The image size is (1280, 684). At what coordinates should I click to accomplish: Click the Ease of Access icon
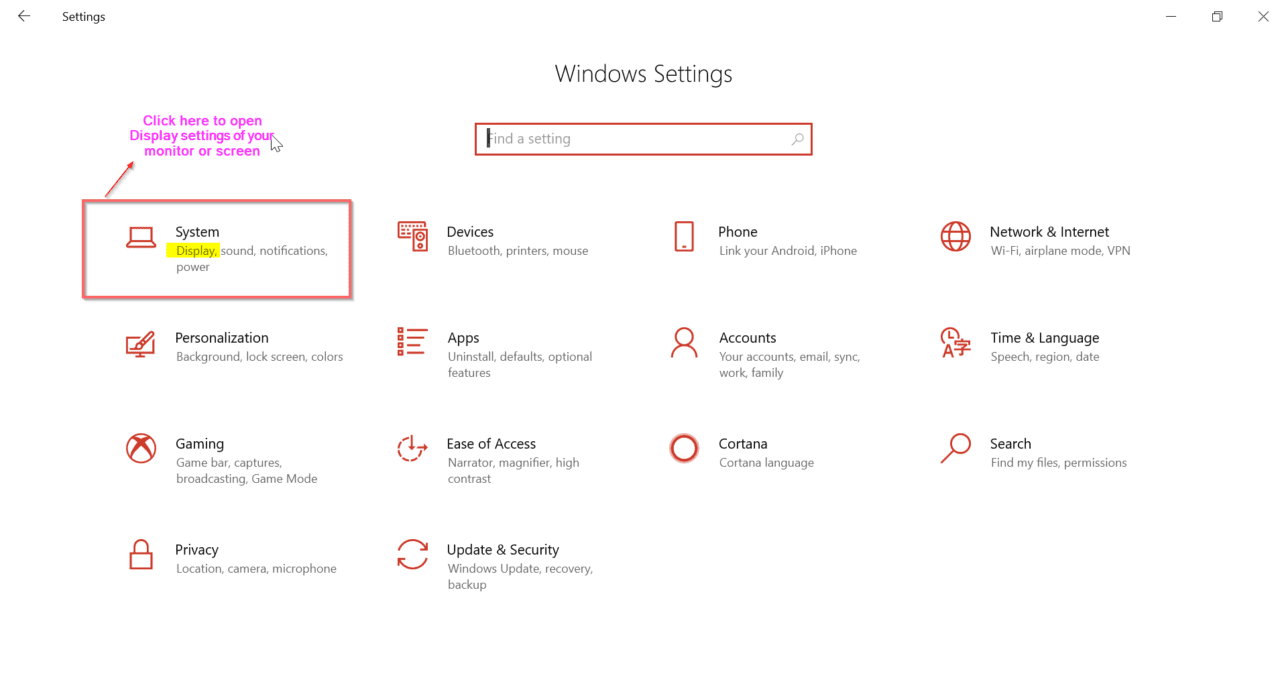click(x=412, y=450)
